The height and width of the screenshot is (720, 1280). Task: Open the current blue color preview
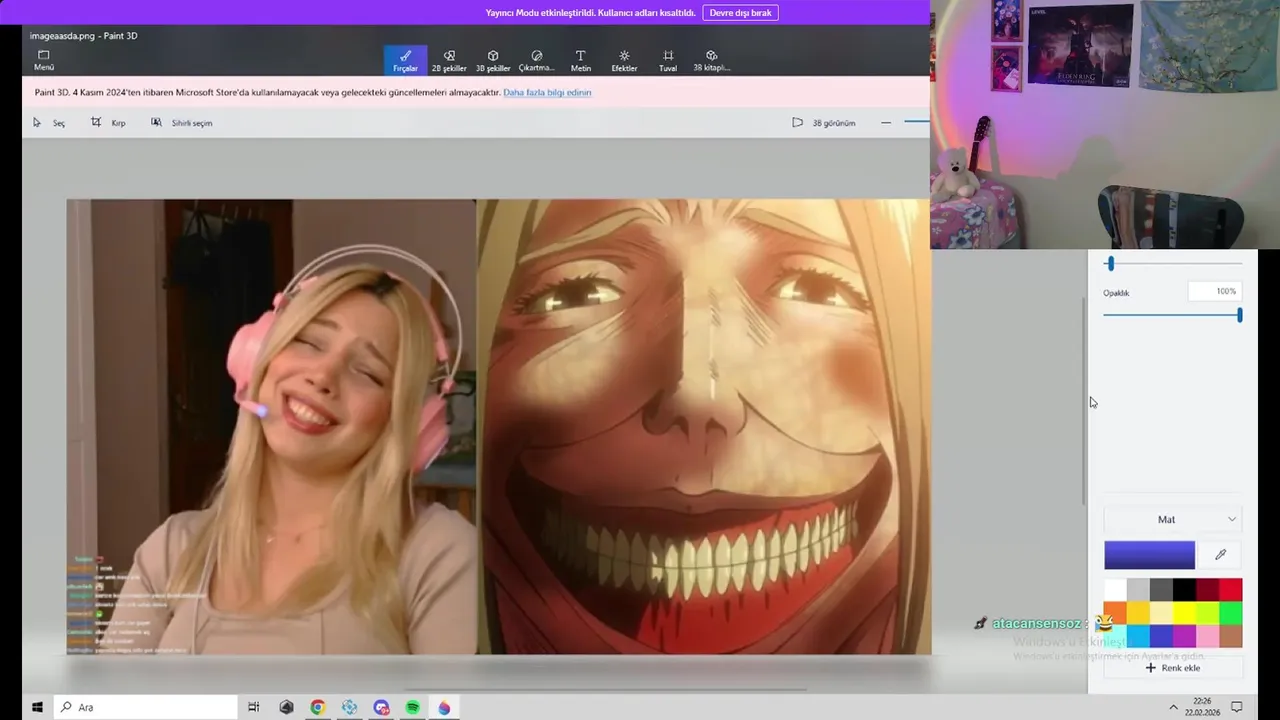click(1150, 555)
